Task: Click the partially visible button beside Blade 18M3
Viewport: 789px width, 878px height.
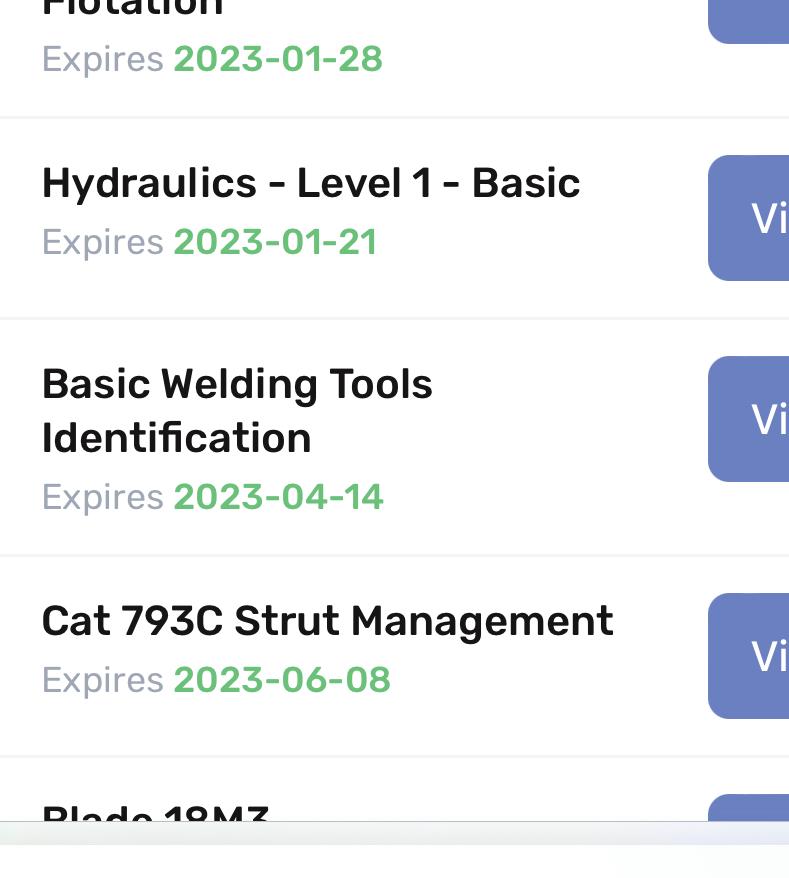Action: 749,807
